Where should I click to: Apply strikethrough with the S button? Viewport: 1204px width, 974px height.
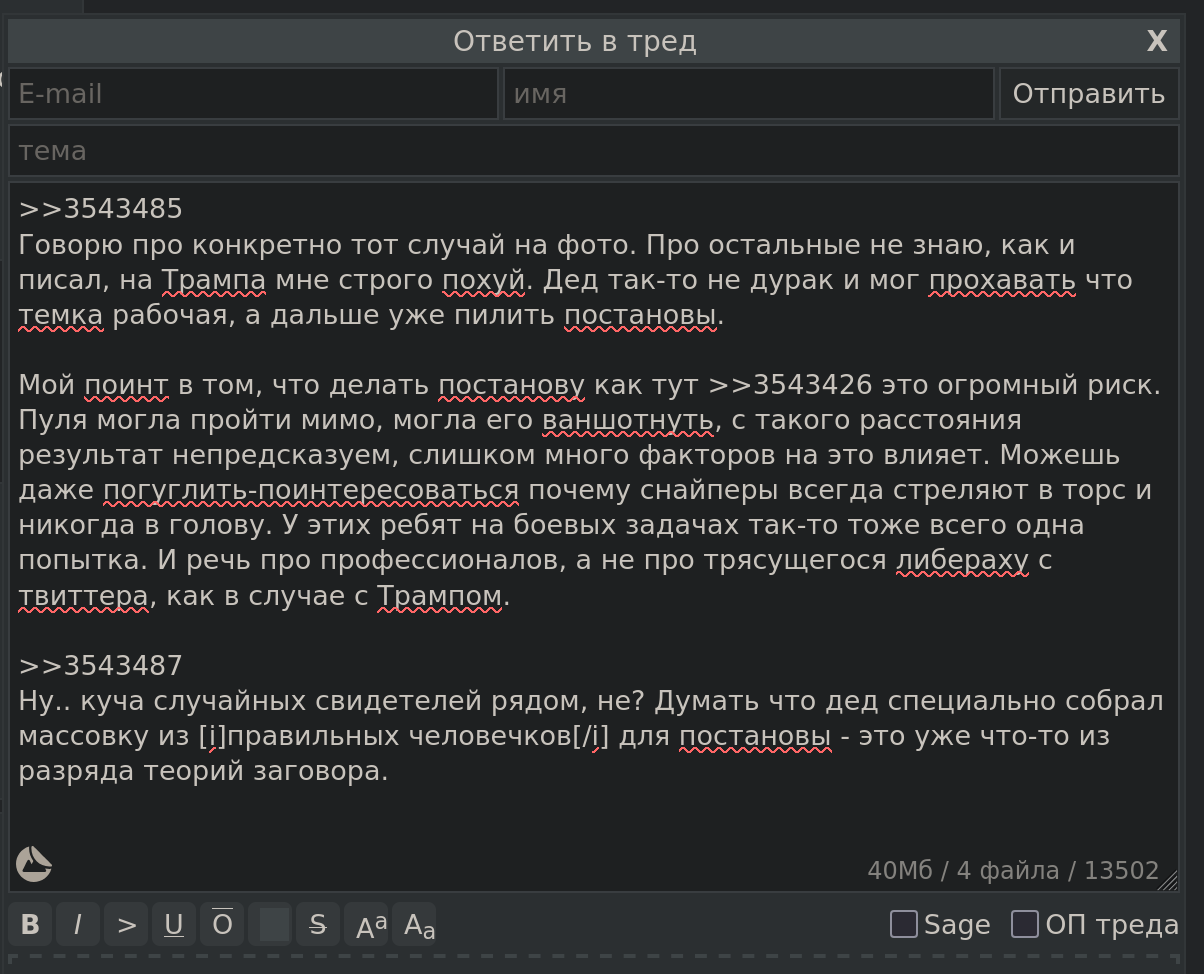[x=318, y=925]
